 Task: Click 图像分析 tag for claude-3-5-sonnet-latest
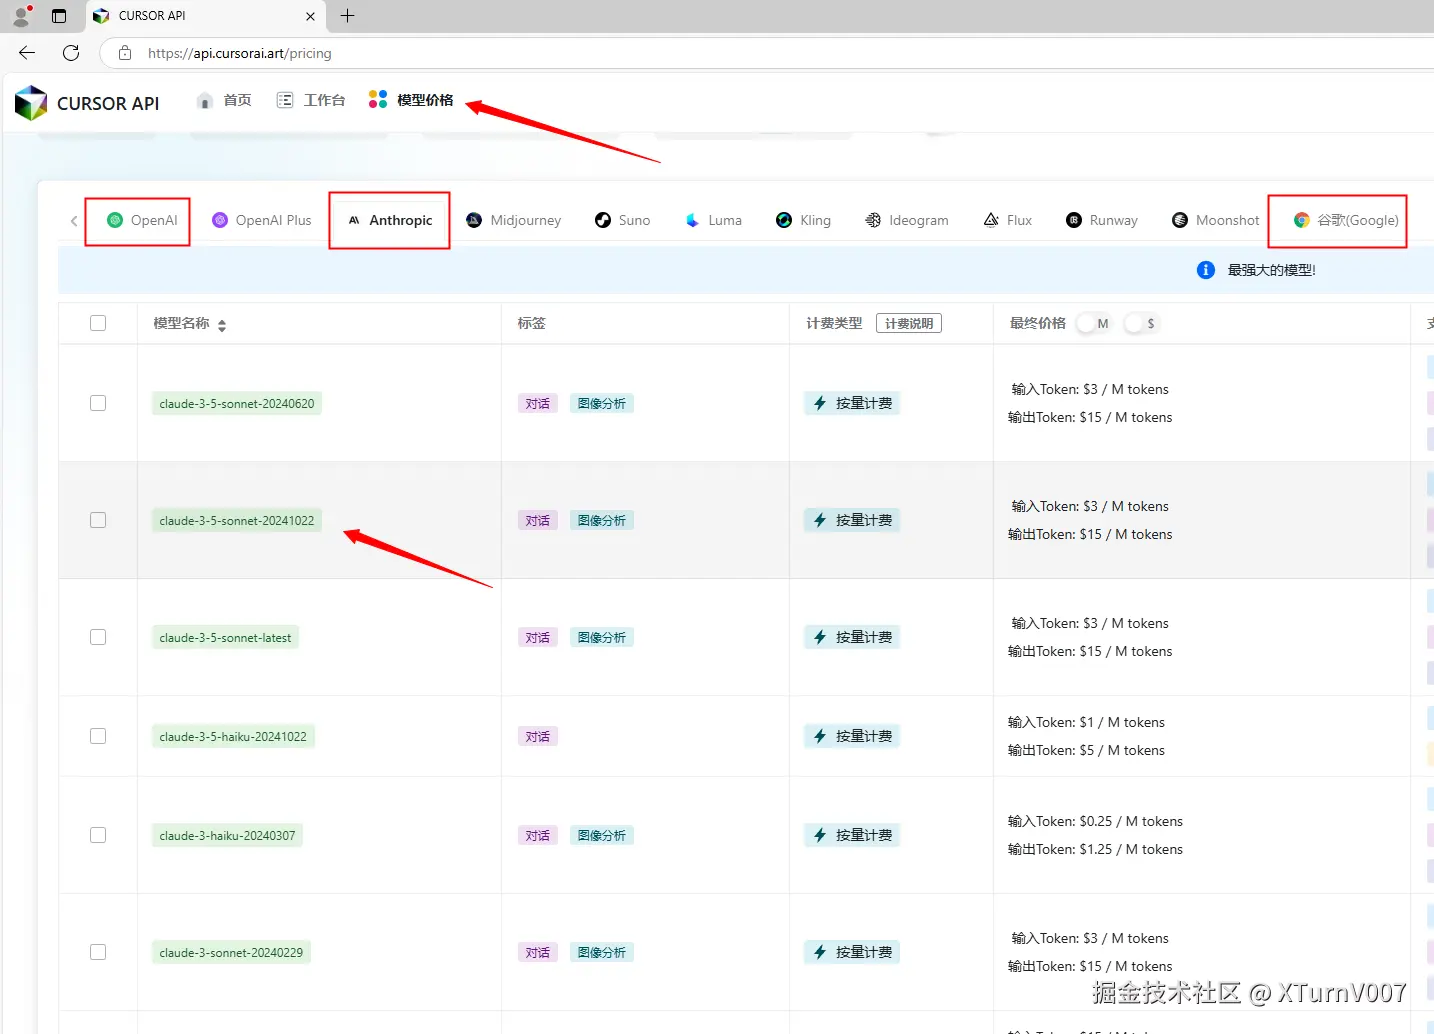pos(602,638)
